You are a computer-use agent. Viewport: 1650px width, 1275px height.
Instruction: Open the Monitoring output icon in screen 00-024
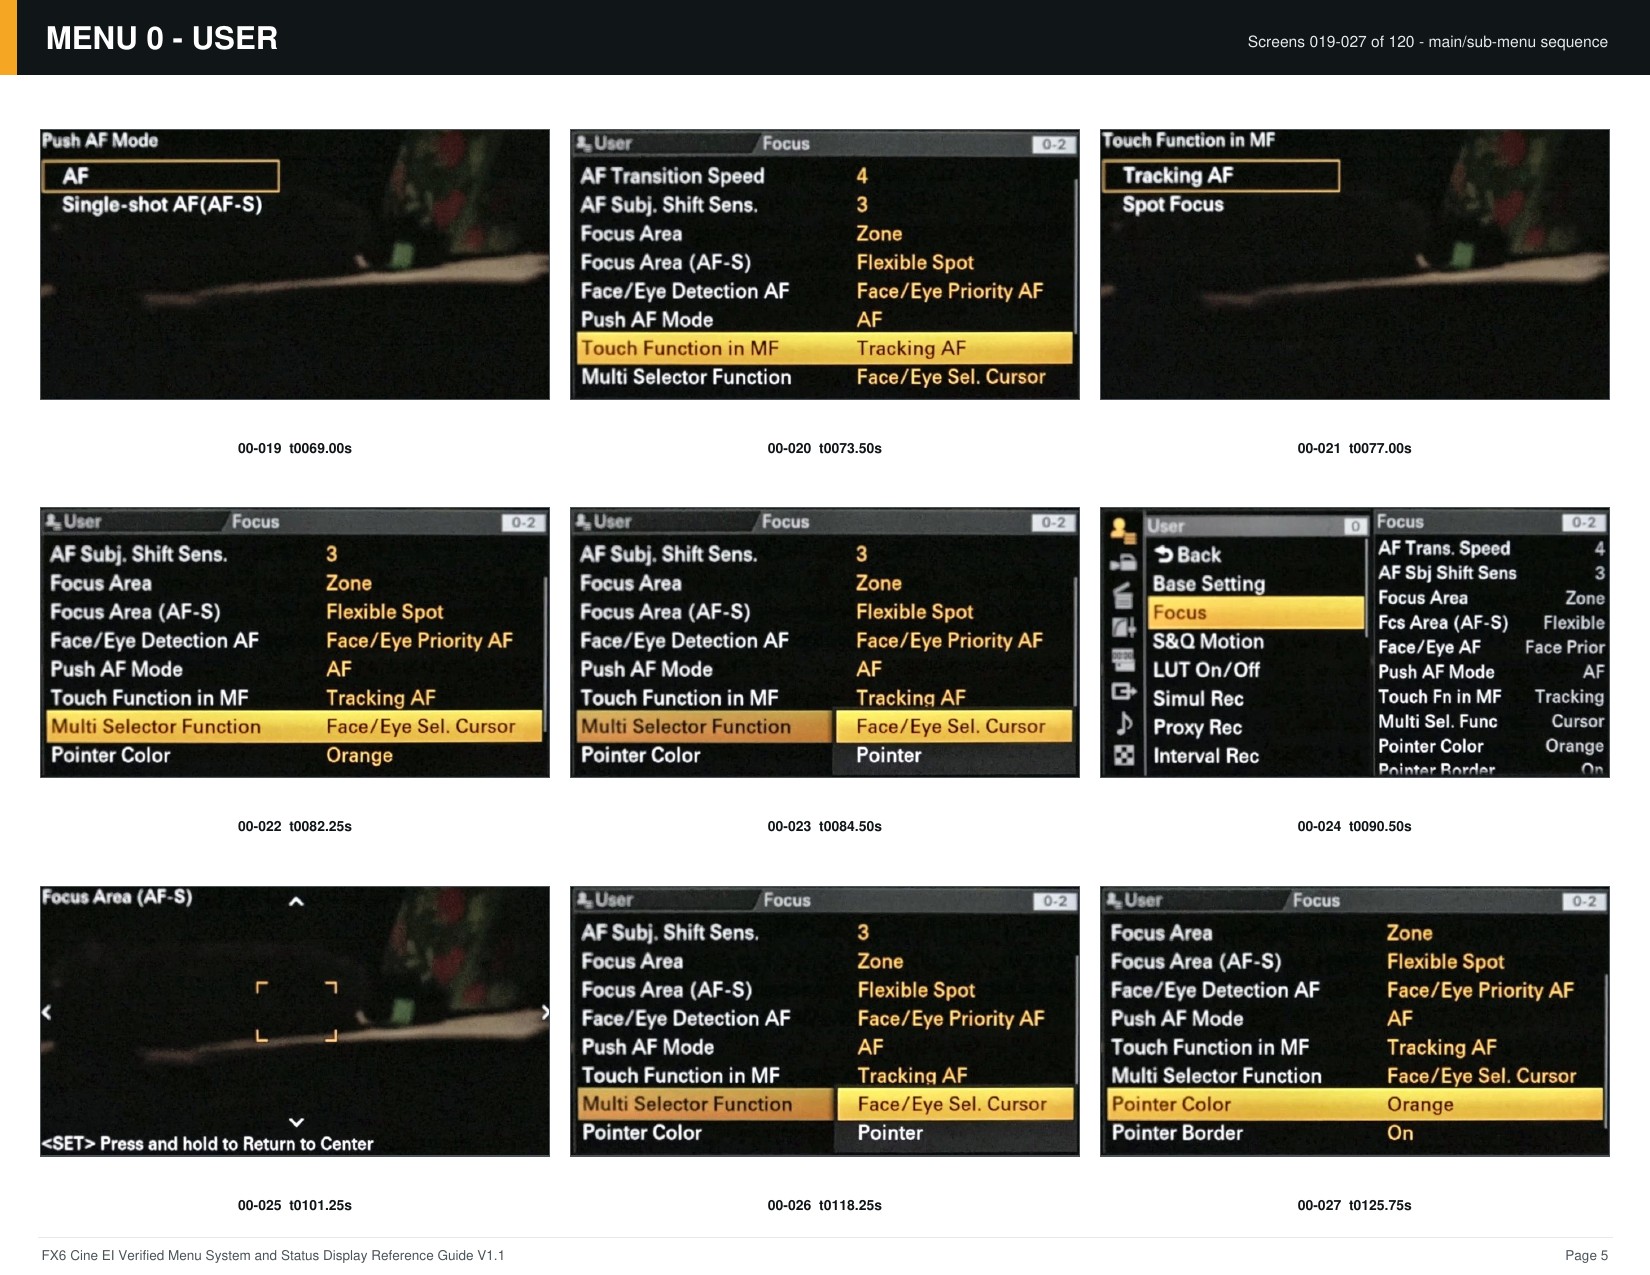coord(1123,691)
